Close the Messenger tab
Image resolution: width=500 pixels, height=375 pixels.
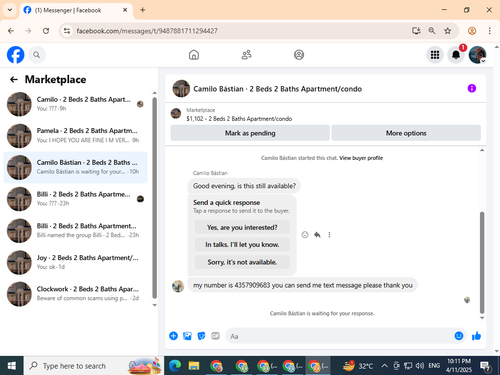point(125,10)
